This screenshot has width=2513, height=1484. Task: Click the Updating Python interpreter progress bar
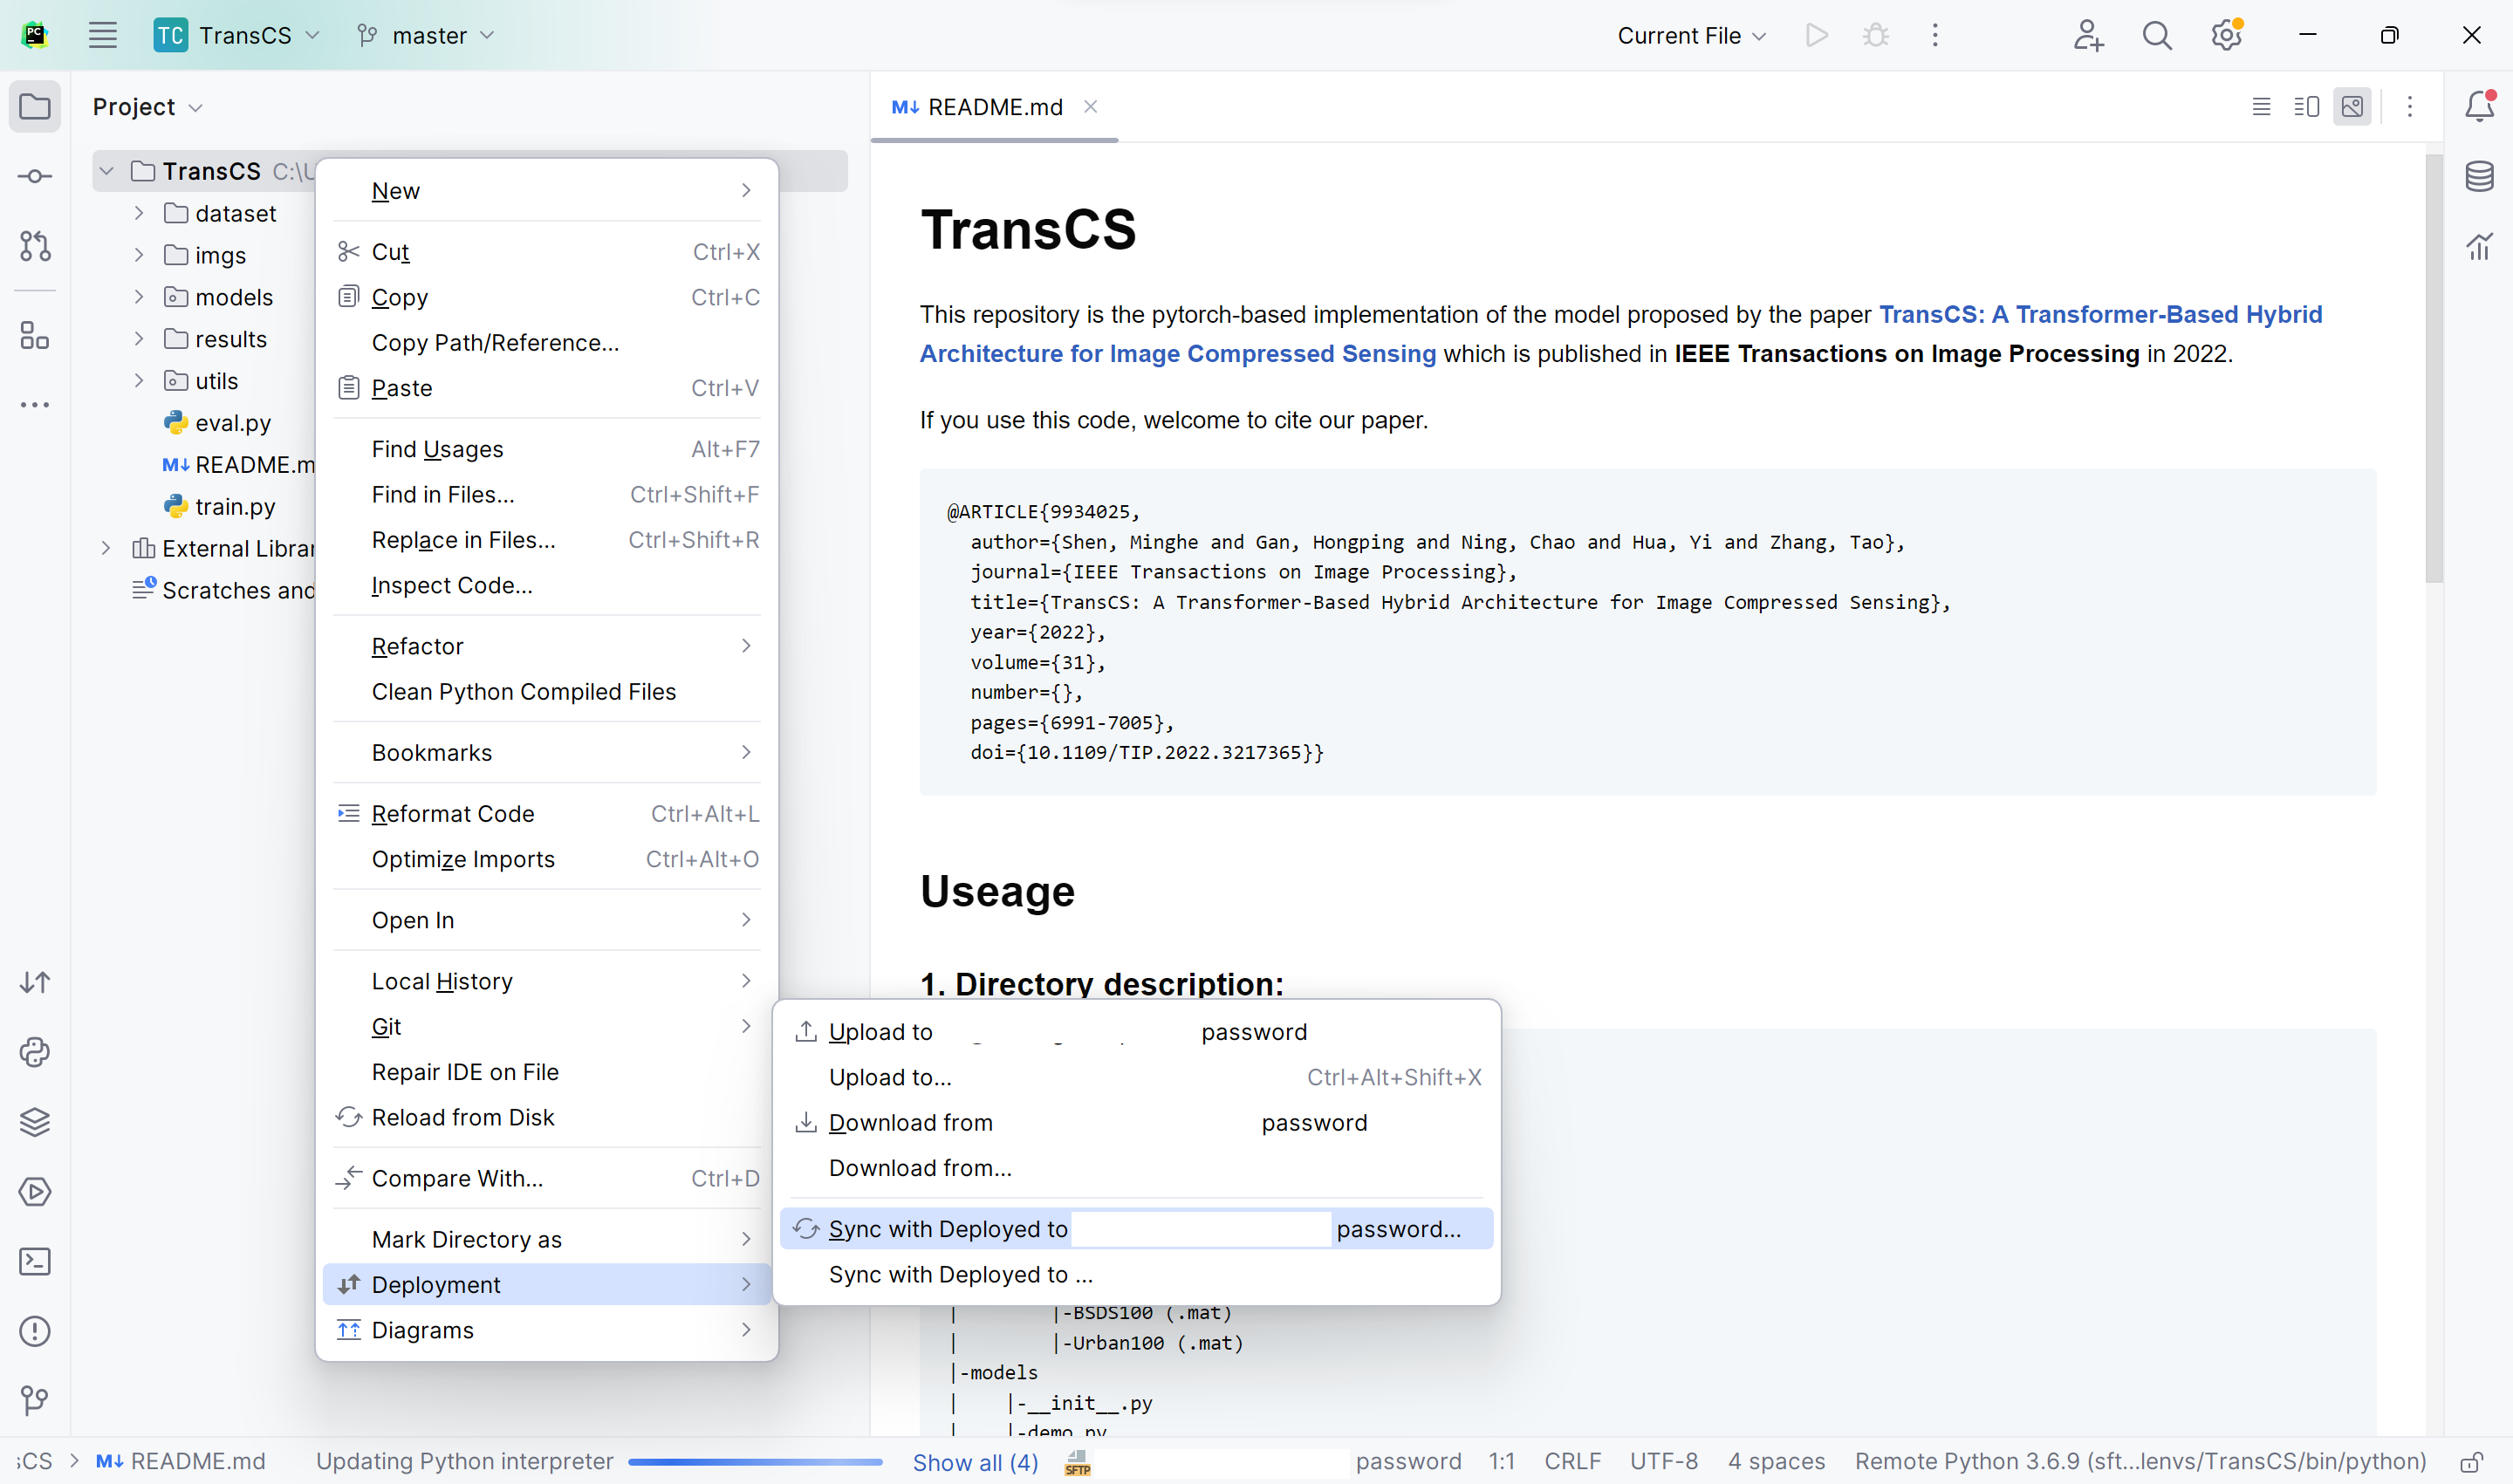click(755, 1462)
